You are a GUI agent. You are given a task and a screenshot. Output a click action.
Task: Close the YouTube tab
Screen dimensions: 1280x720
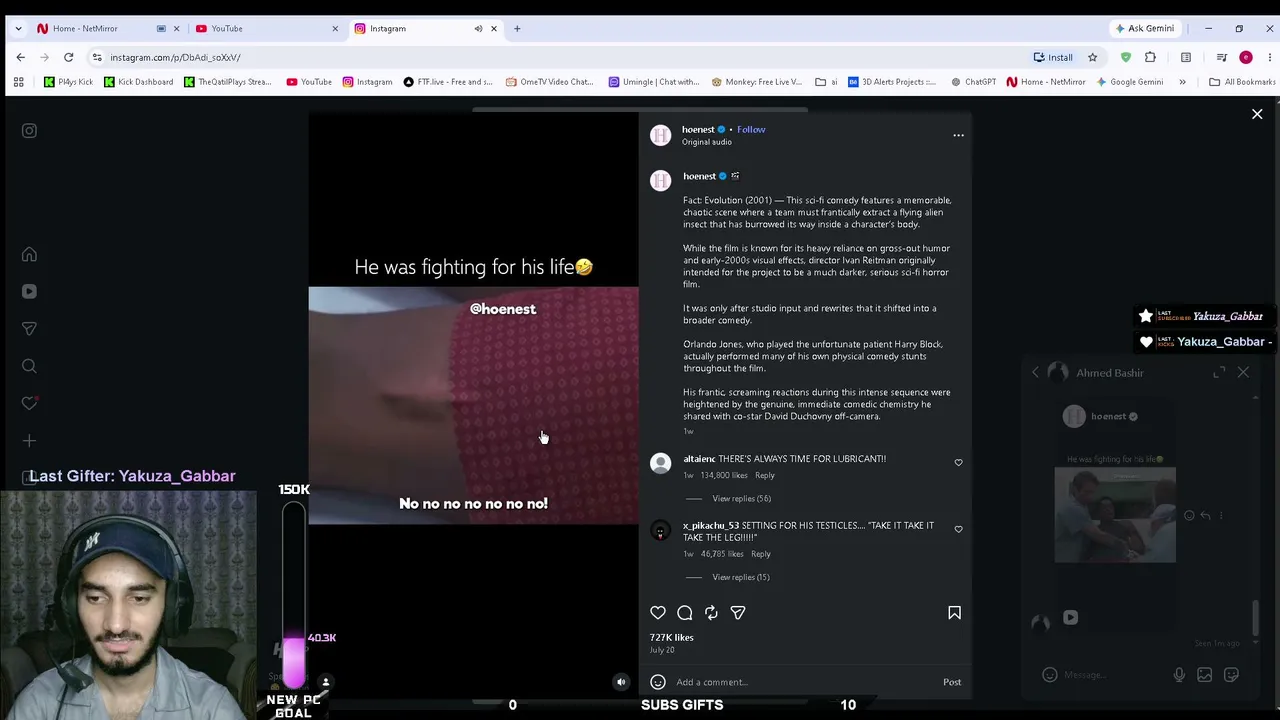tap(335, 28)
